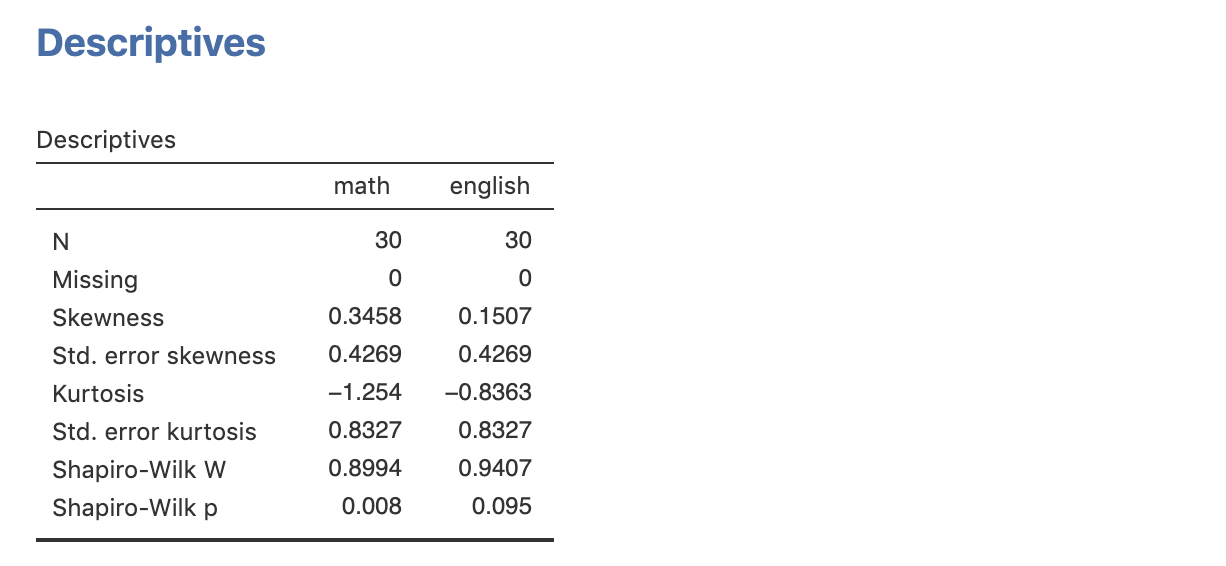Select the Kurtosis row label
Viewport: 1226px width, 566px height.
tap(98, 394)
